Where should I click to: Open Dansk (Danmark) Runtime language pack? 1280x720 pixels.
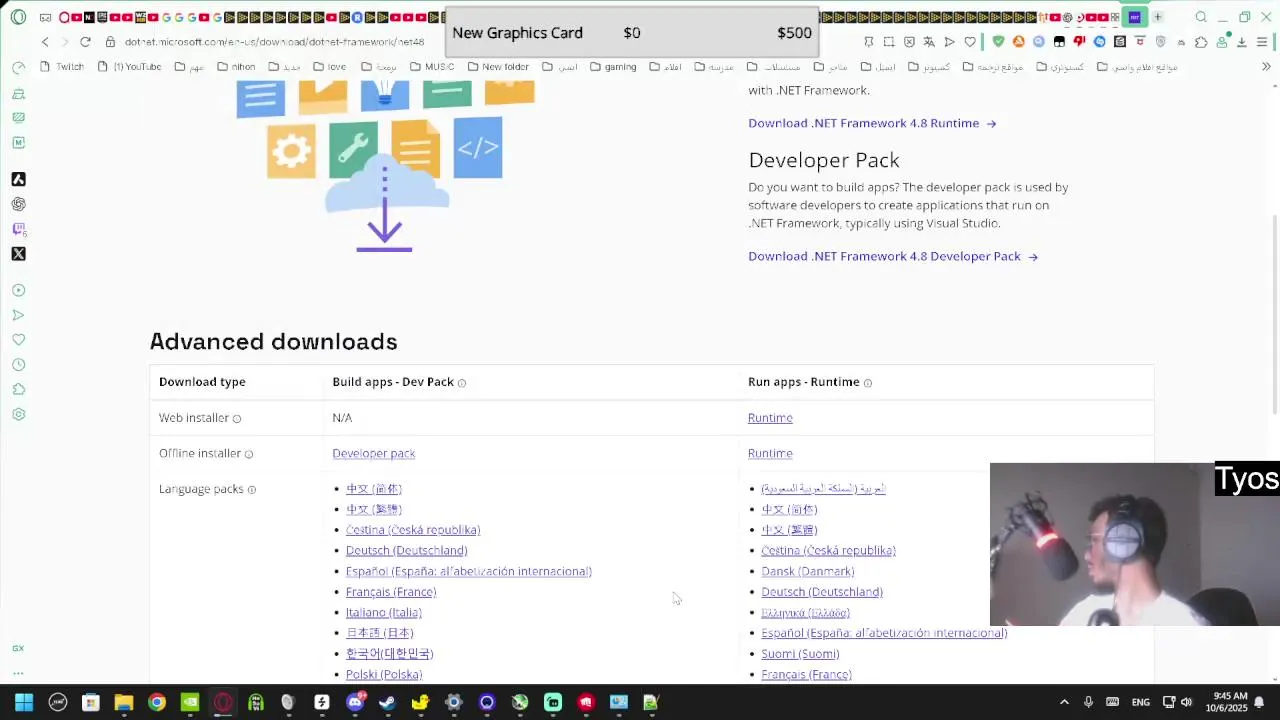click(807, 572)
